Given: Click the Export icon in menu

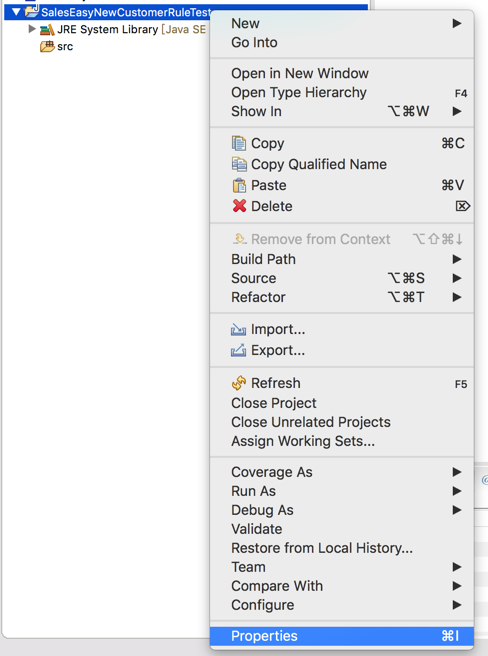Looking at the screenshot, I should coord(239,350).
